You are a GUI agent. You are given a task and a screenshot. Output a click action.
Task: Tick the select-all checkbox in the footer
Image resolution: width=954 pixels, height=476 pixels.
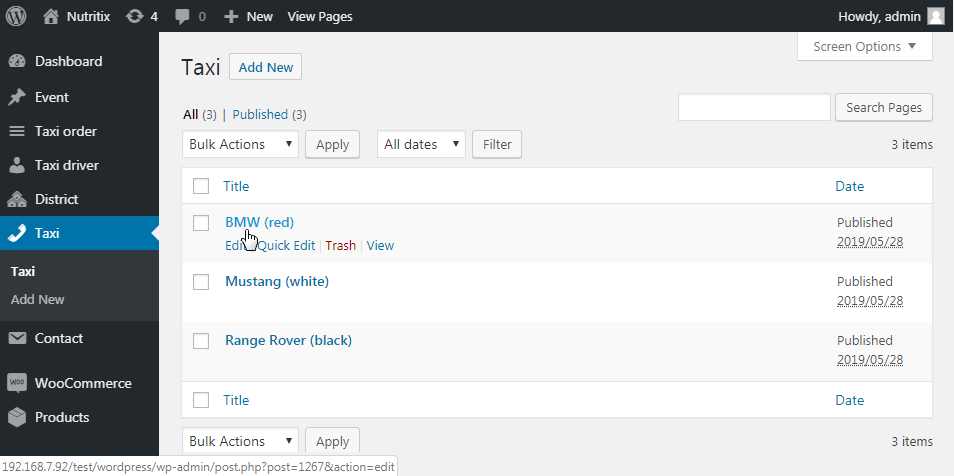point(201,400)
